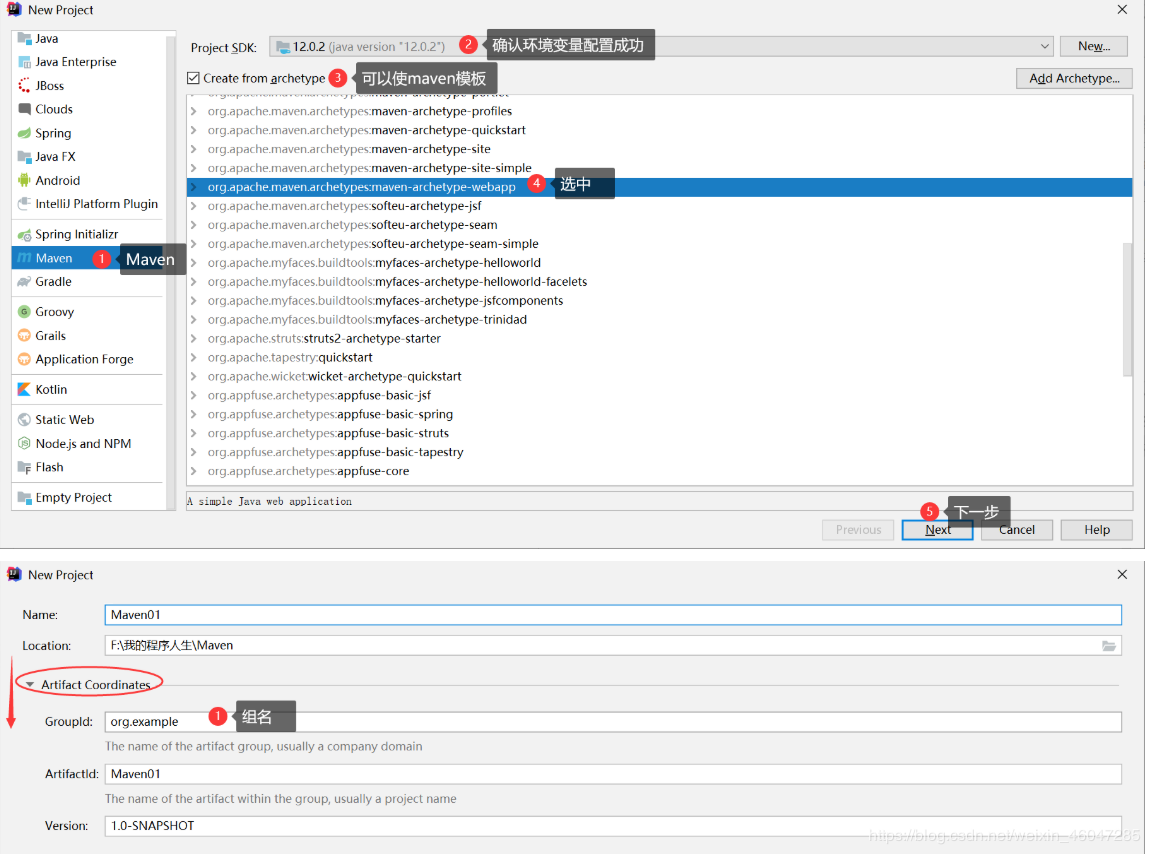The image size is (1150, 854).
Task: Select the Spring leaf icon
Action: tap(24, 134)
